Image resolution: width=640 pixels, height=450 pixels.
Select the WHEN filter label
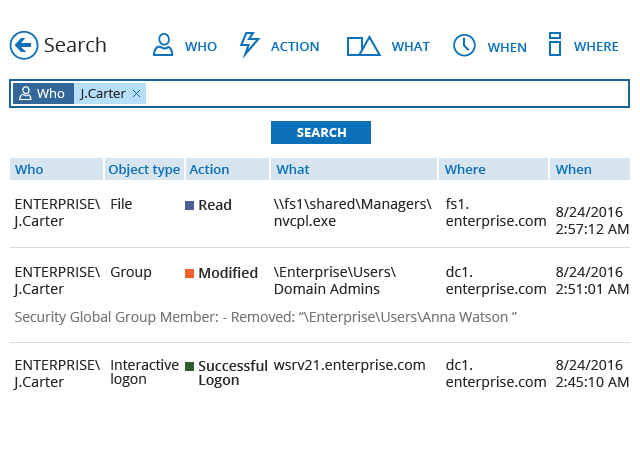pos(507,47)
